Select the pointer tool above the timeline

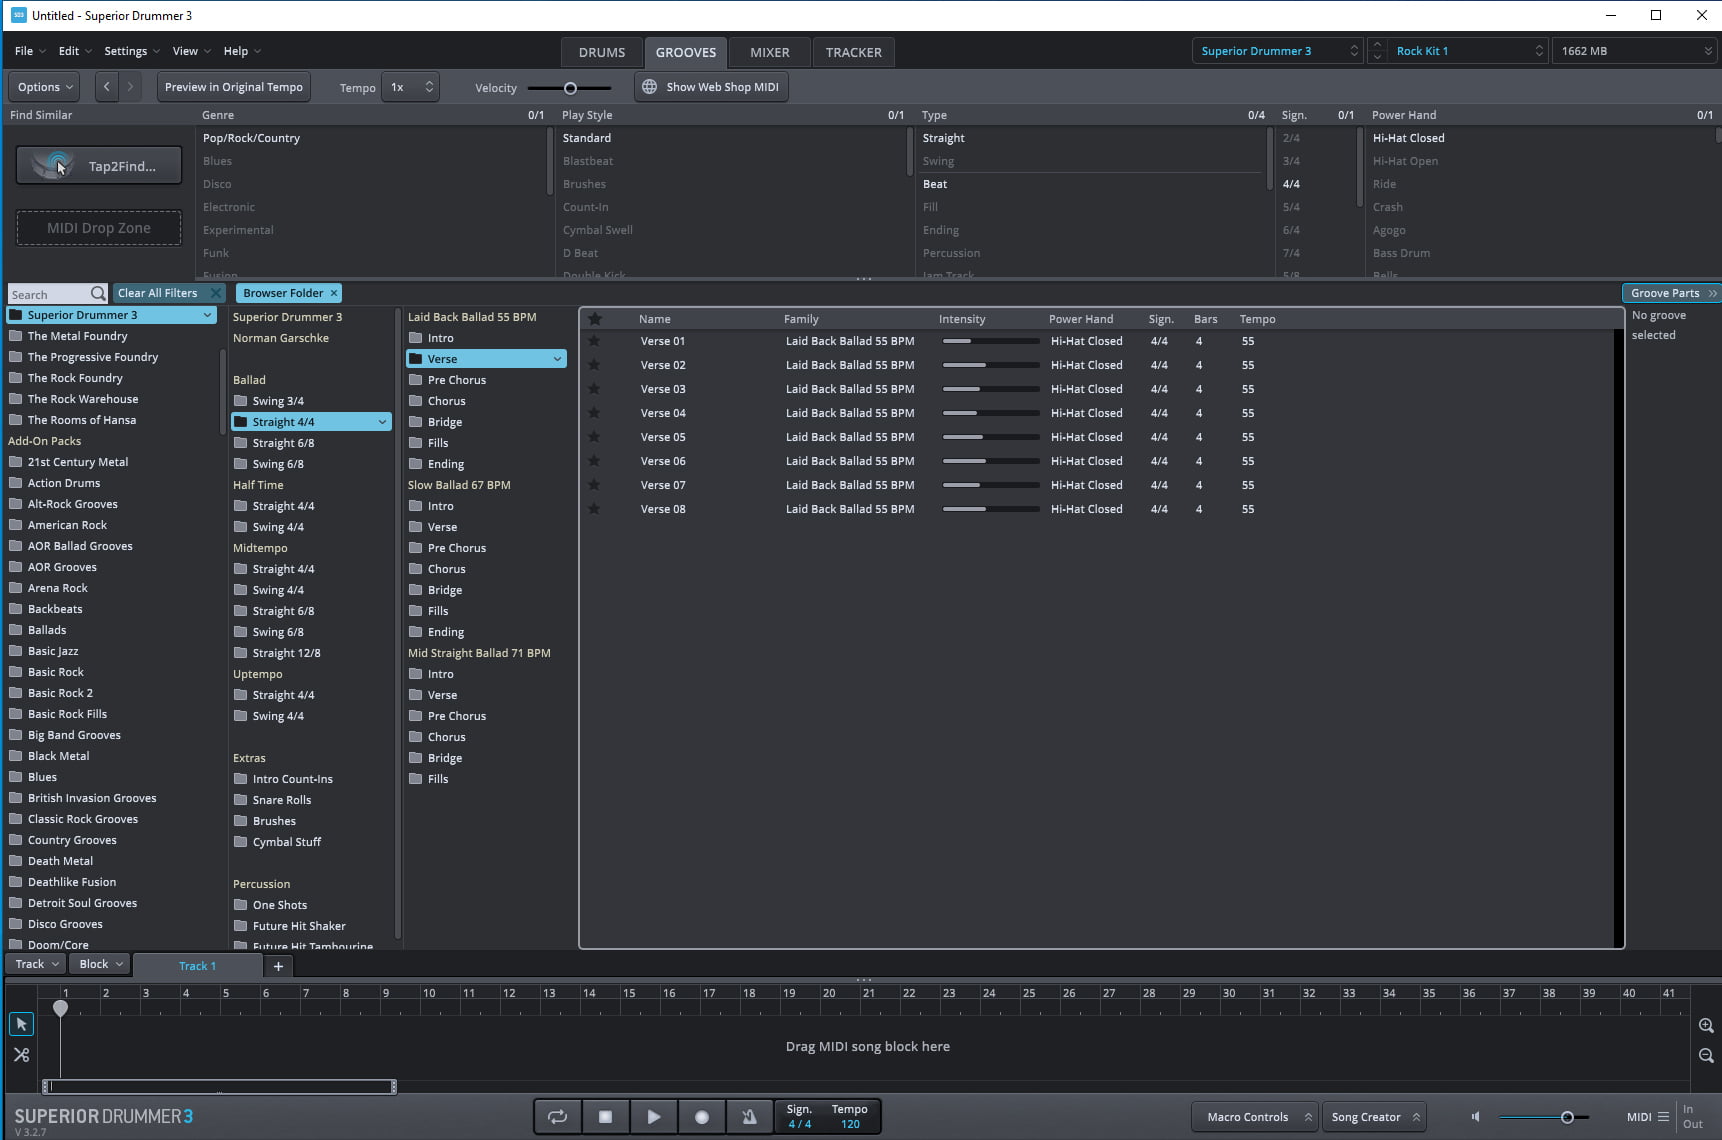point(21,1023)
